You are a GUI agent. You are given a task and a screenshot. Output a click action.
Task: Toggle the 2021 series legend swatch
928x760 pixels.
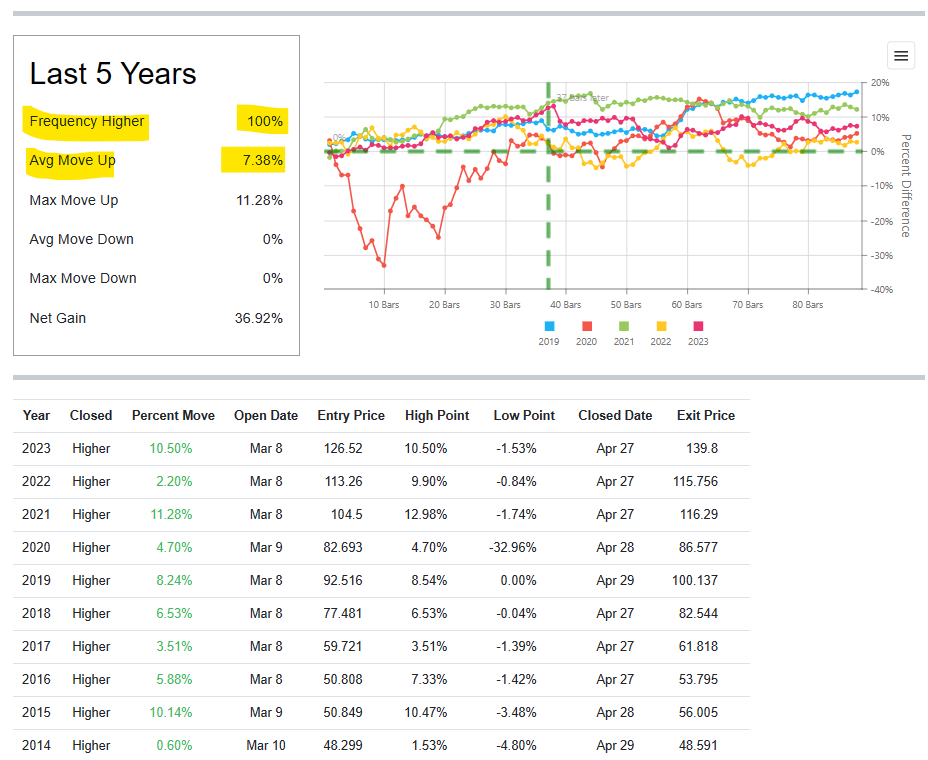[x=624, y=326]
